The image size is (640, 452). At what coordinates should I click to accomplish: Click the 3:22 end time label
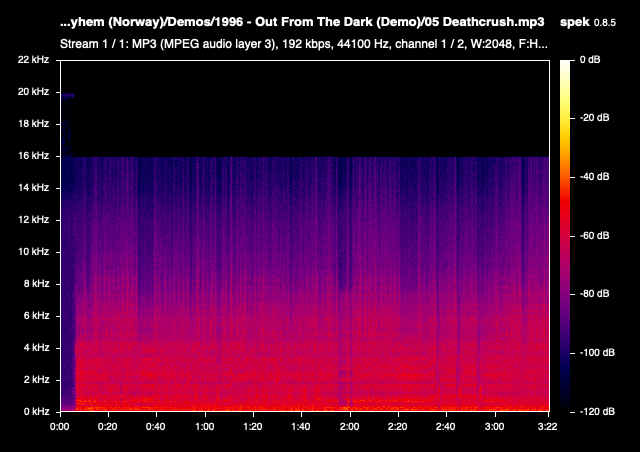(547, 427)
